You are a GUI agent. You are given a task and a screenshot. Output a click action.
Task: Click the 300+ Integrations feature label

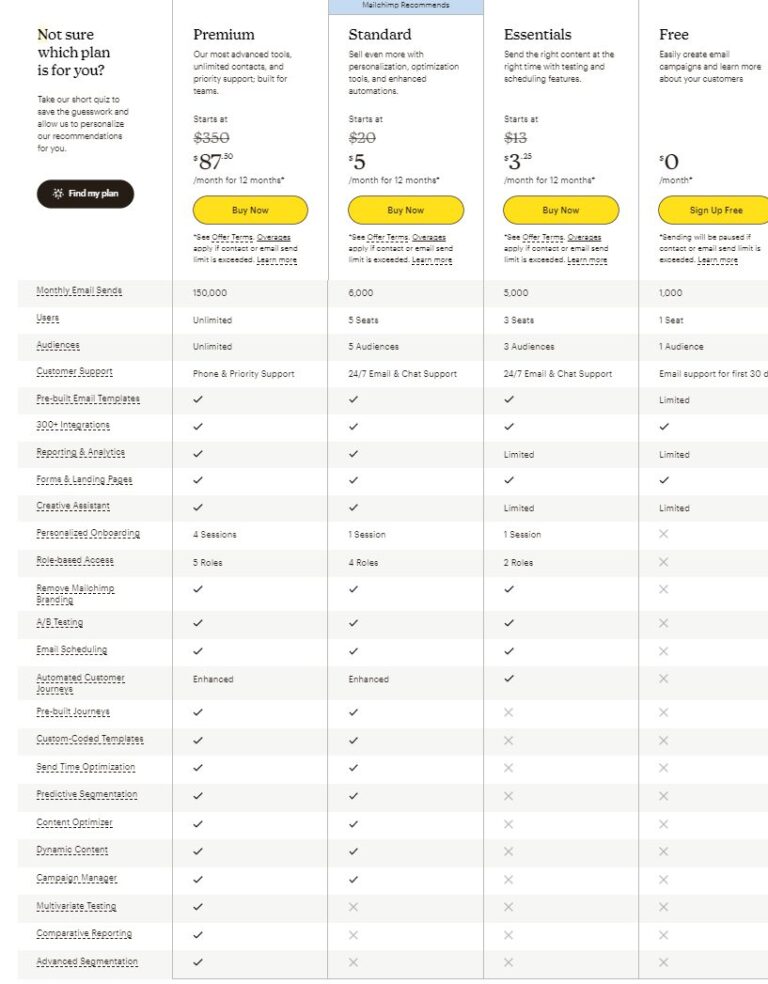[x=73, y=426]
